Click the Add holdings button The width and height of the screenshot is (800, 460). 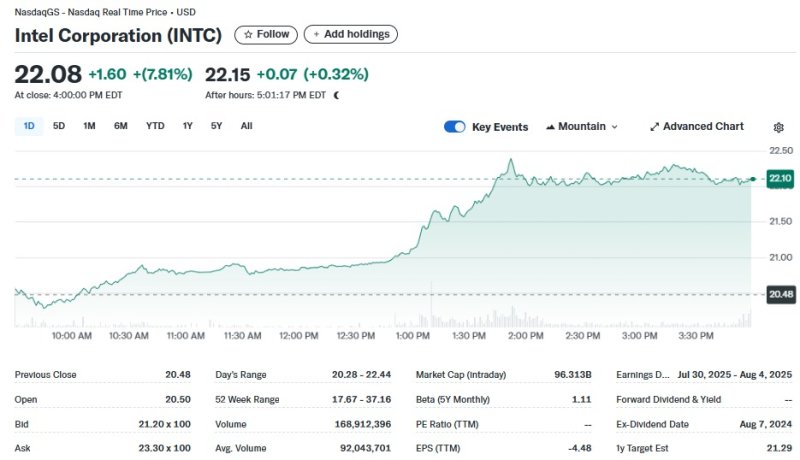click(x=351, y=34)
